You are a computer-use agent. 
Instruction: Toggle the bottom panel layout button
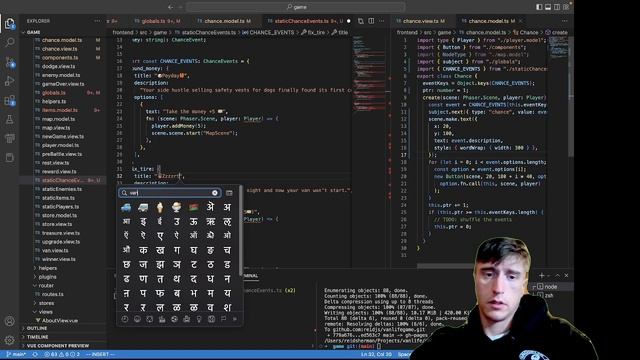[x=548, y=7]
